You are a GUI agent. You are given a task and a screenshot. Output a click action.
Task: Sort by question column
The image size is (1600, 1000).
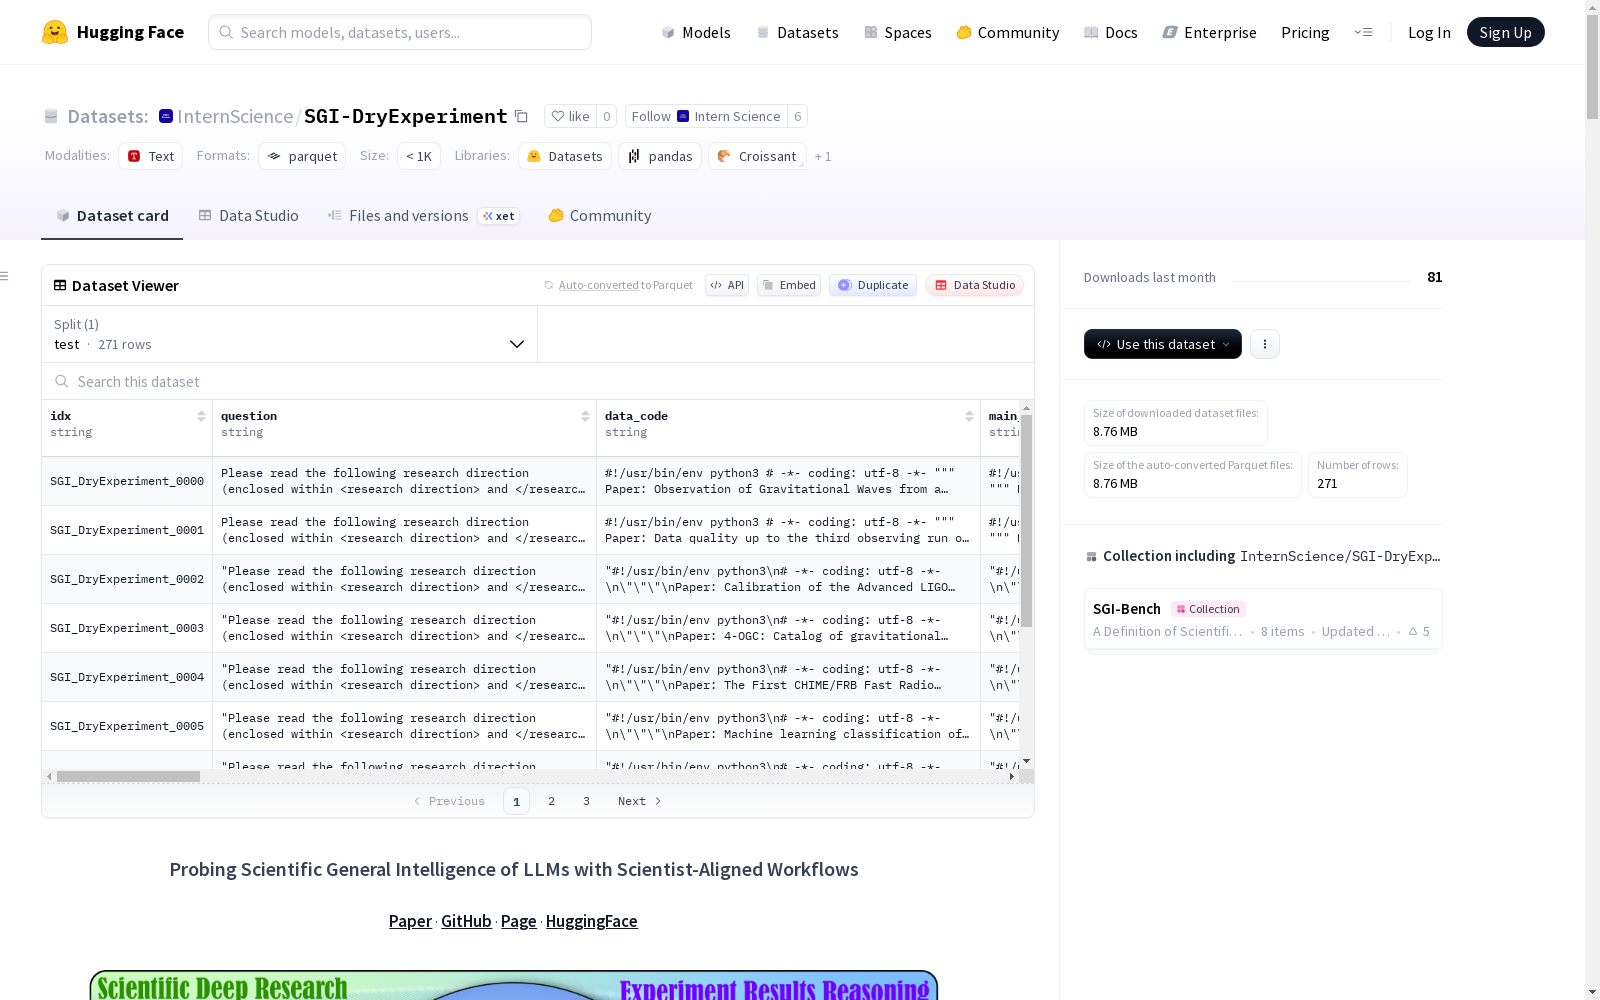click(x=585, y=416)
